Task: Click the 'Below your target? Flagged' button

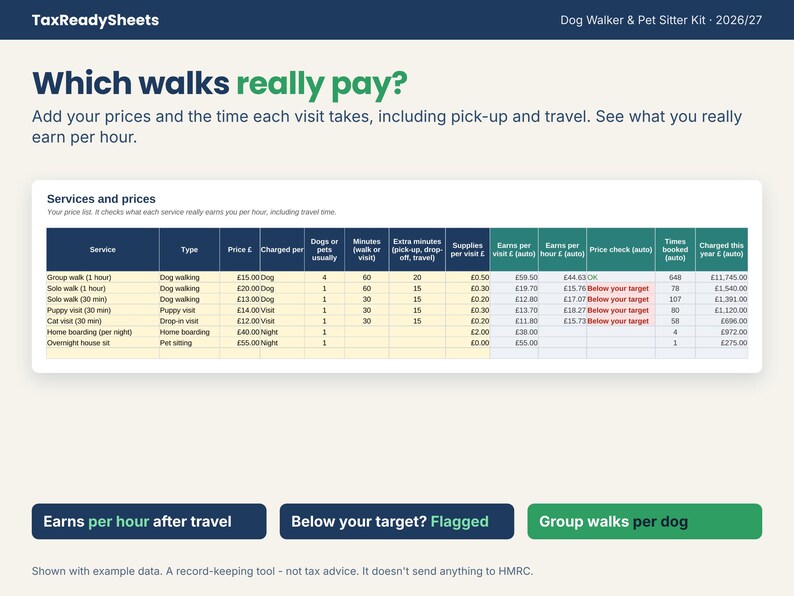Action: 396,521
